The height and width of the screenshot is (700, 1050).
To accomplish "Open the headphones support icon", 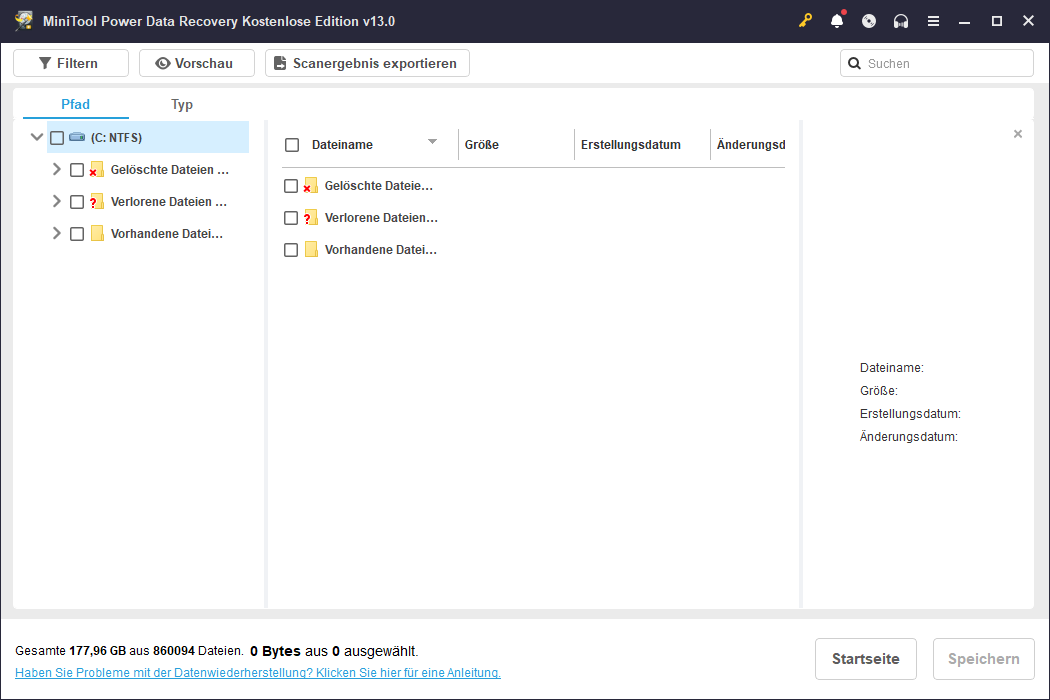I will (901, 21).
